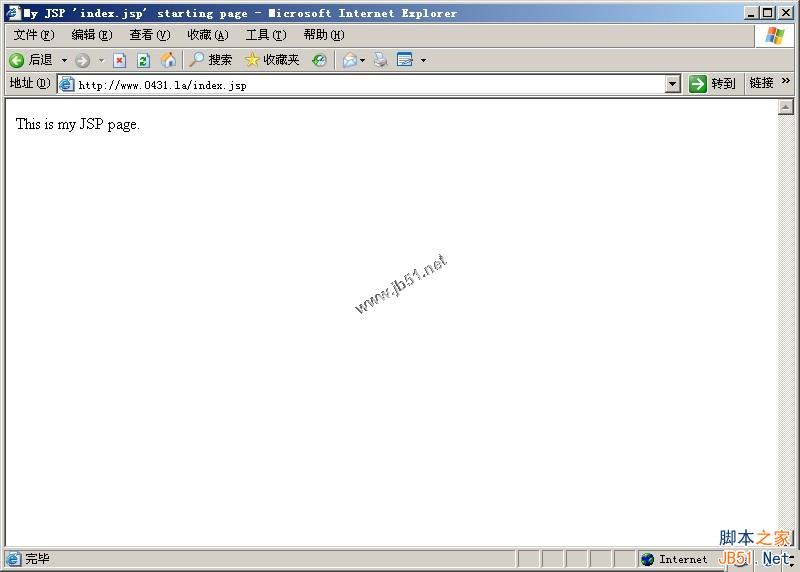Click the address bar URL field
800x572 pixels.
tap(370, 85)
